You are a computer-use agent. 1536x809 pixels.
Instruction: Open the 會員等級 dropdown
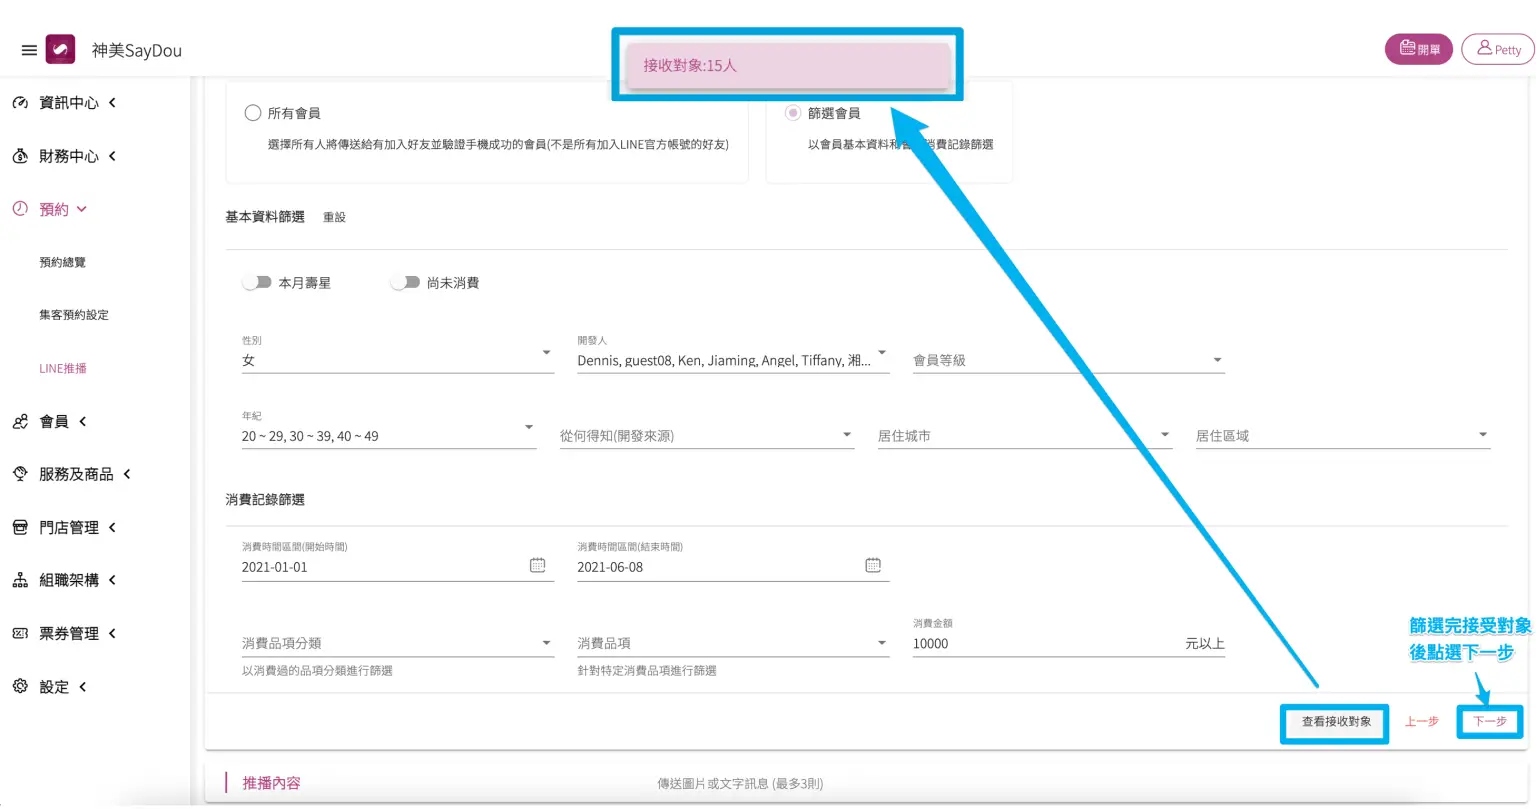(x=1067, y=360)
